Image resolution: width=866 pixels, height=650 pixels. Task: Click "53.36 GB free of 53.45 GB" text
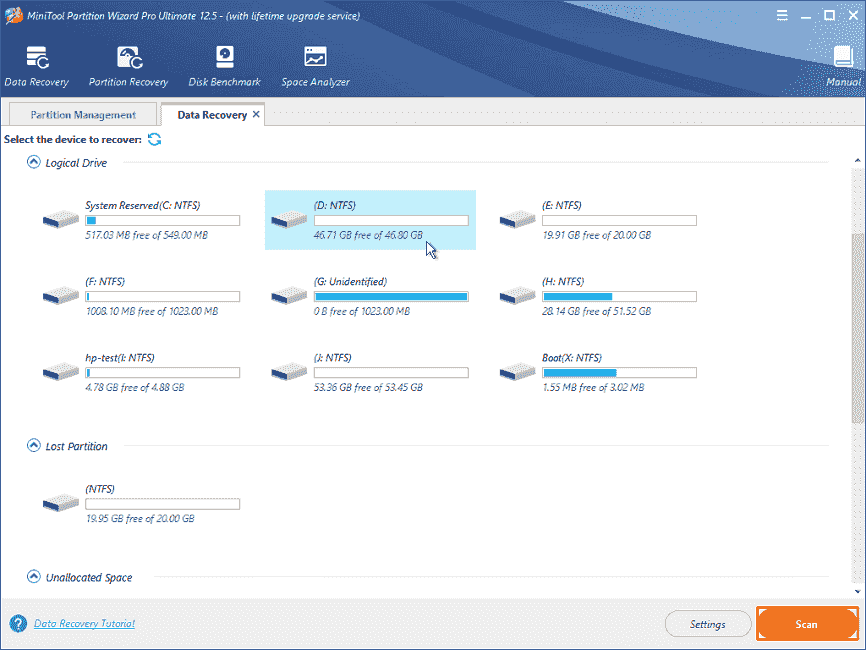tap(368, 388)
